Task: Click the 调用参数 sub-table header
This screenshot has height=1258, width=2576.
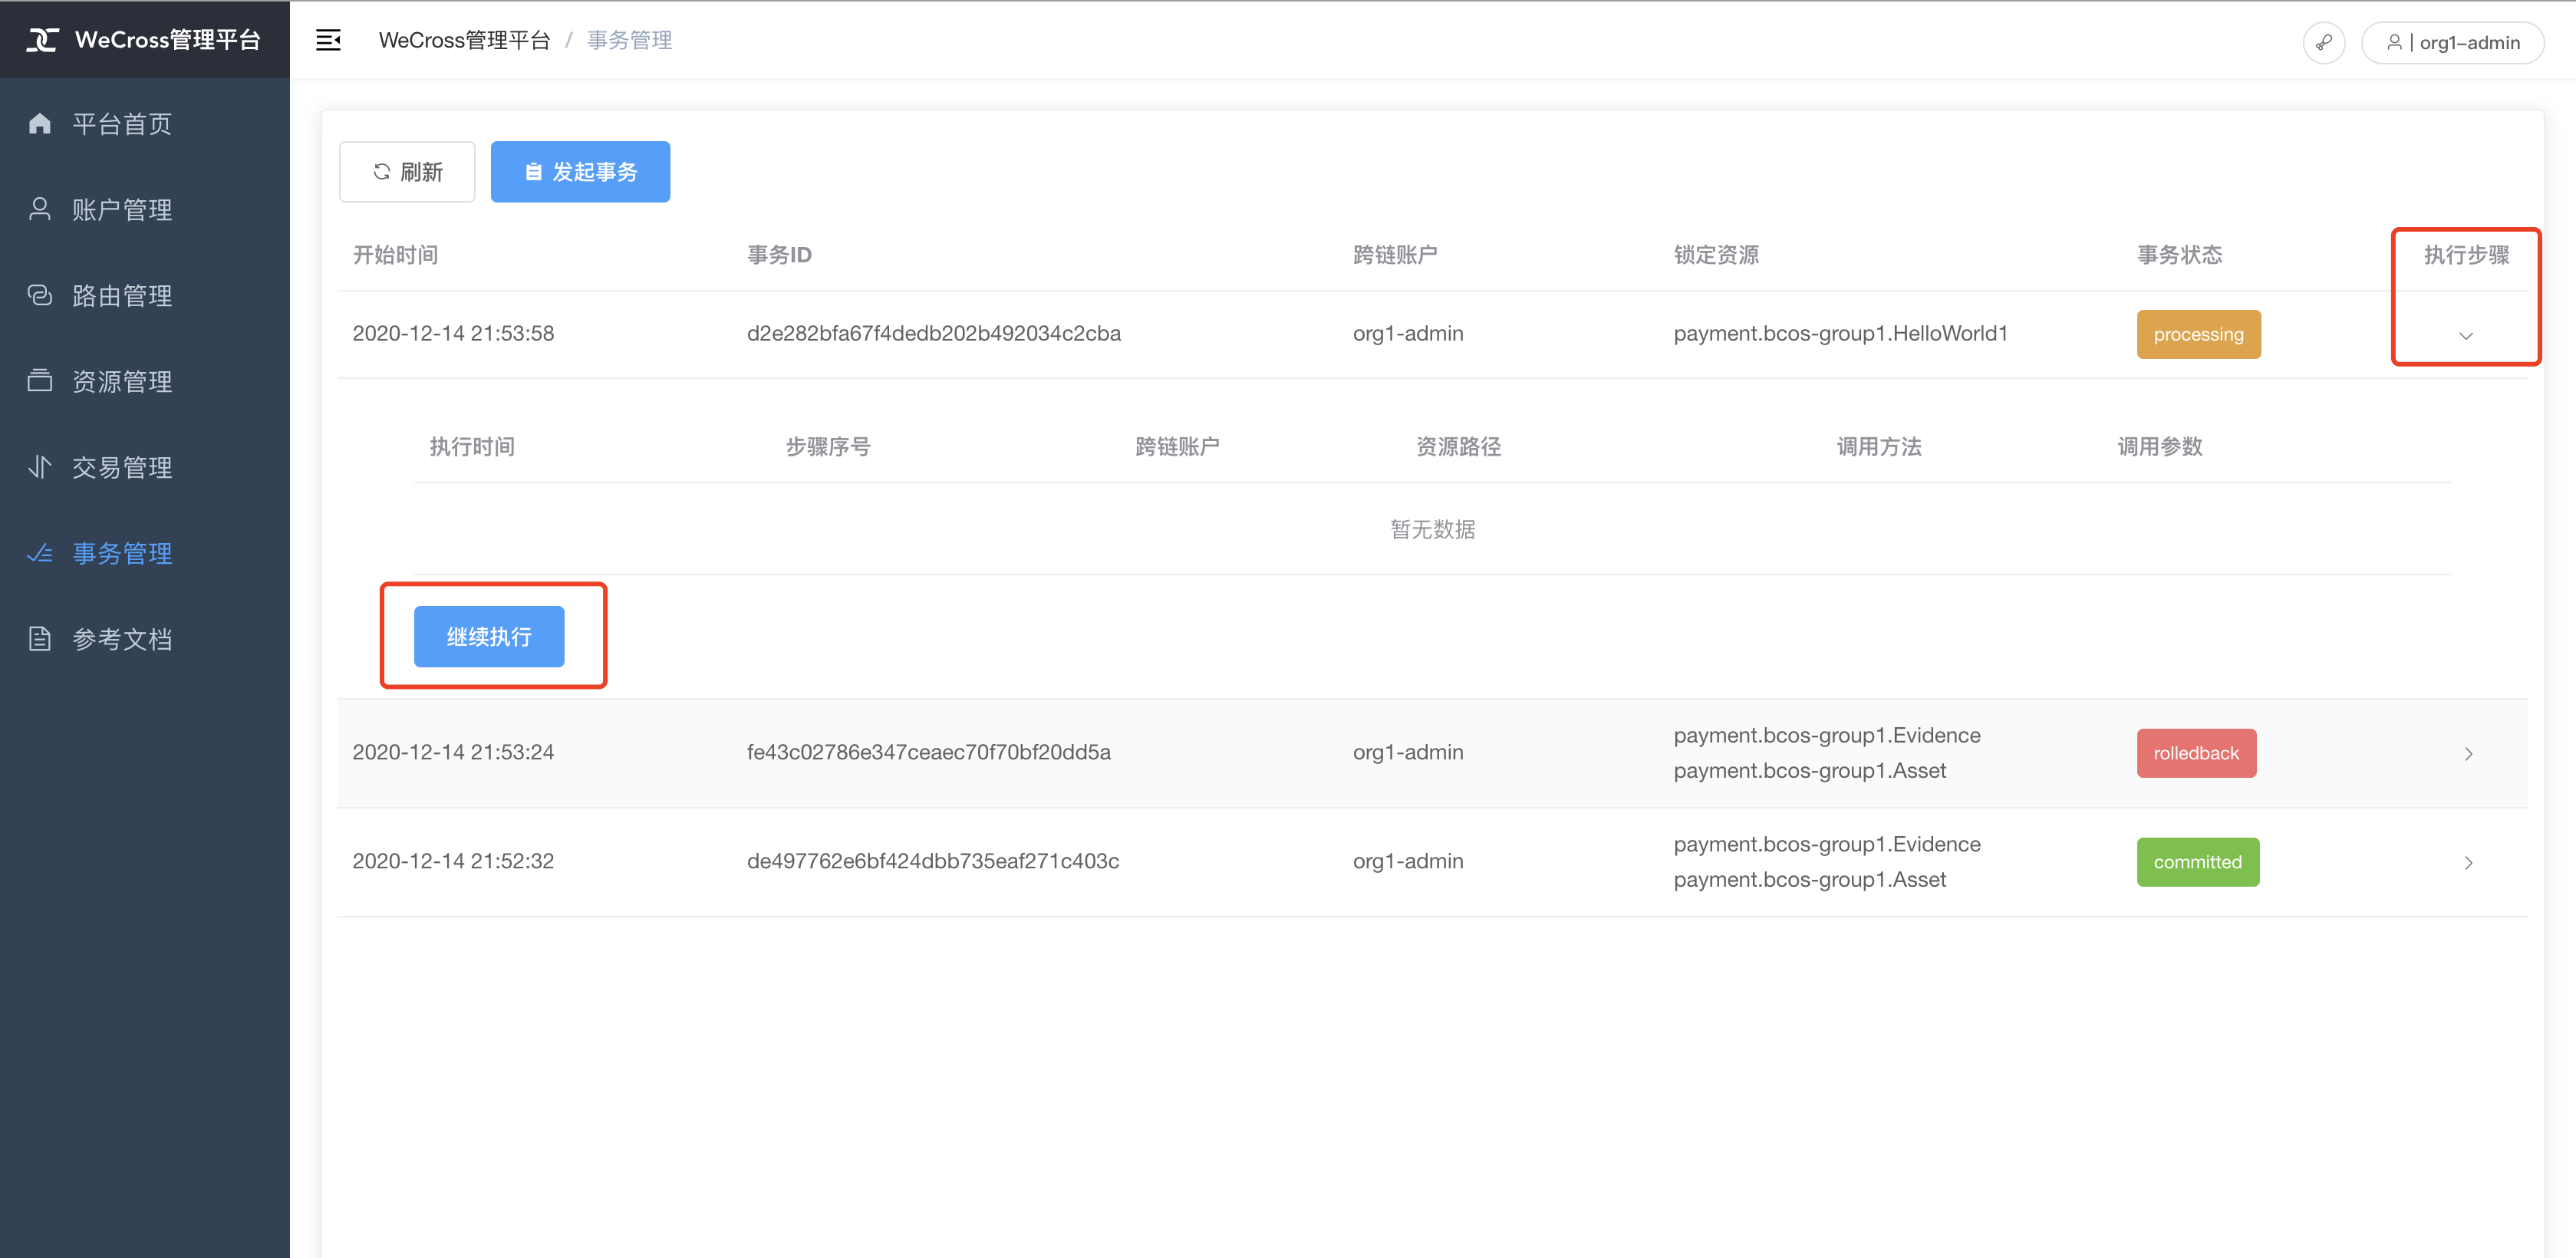Action: coord(2160,447)
